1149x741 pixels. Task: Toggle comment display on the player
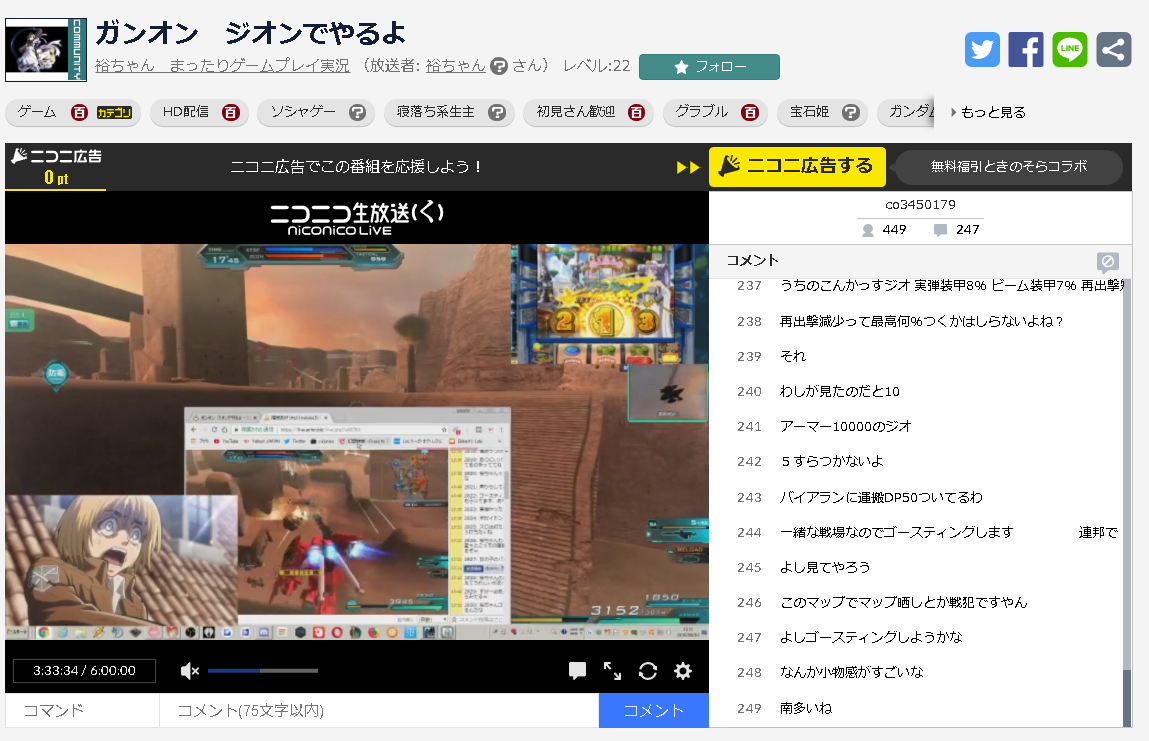coord(577,671)
